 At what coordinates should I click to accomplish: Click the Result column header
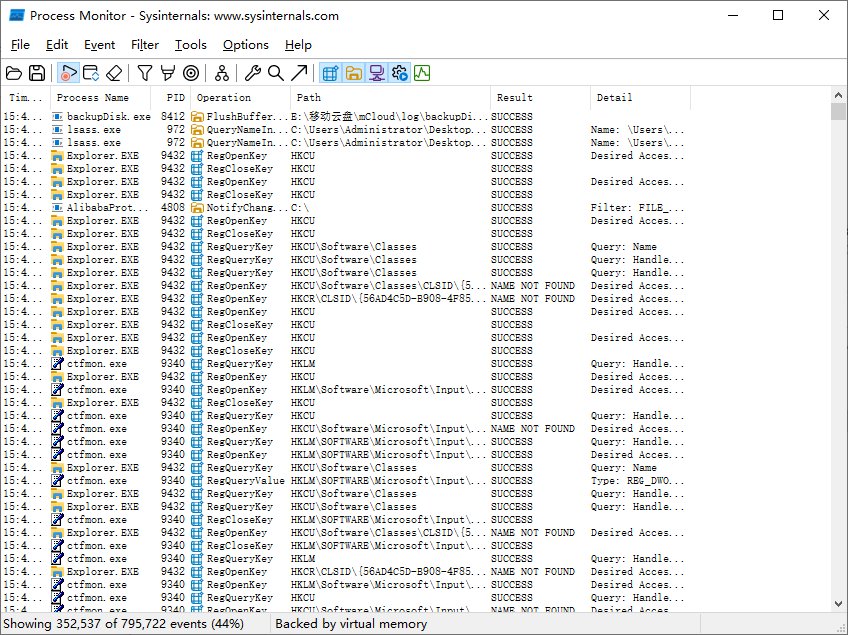coord(540,97)
